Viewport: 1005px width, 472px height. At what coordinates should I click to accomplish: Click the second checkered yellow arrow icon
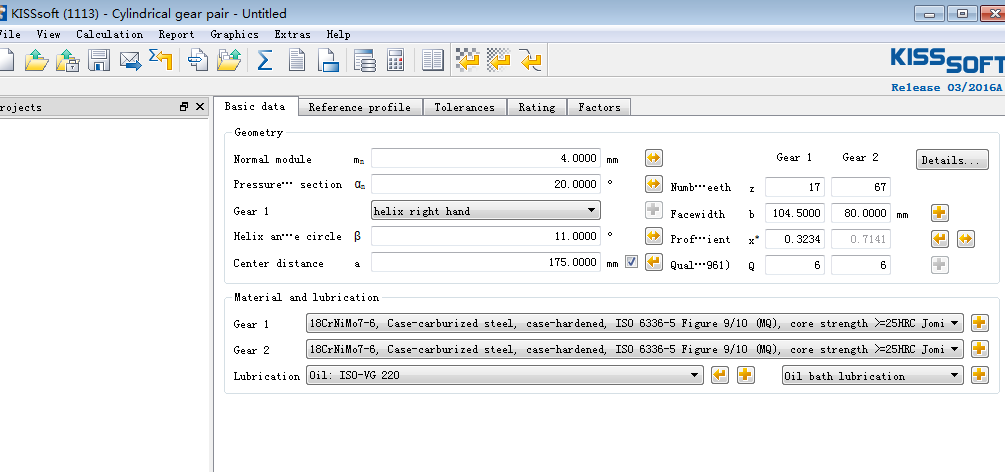tap(499, 60)
